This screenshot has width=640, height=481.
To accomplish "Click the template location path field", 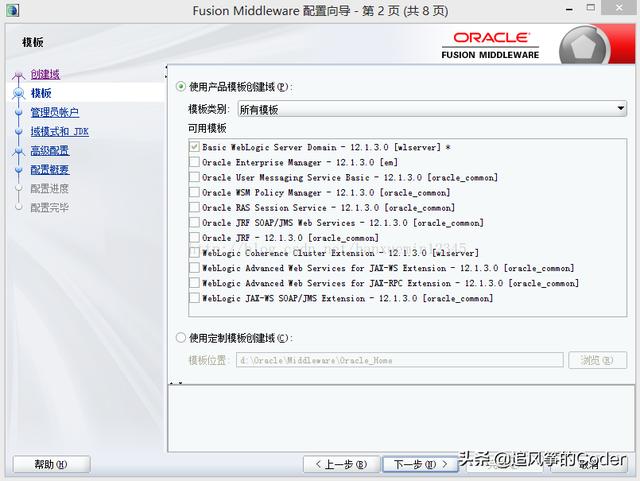I will pyautogui.click(x=400, y=360).
